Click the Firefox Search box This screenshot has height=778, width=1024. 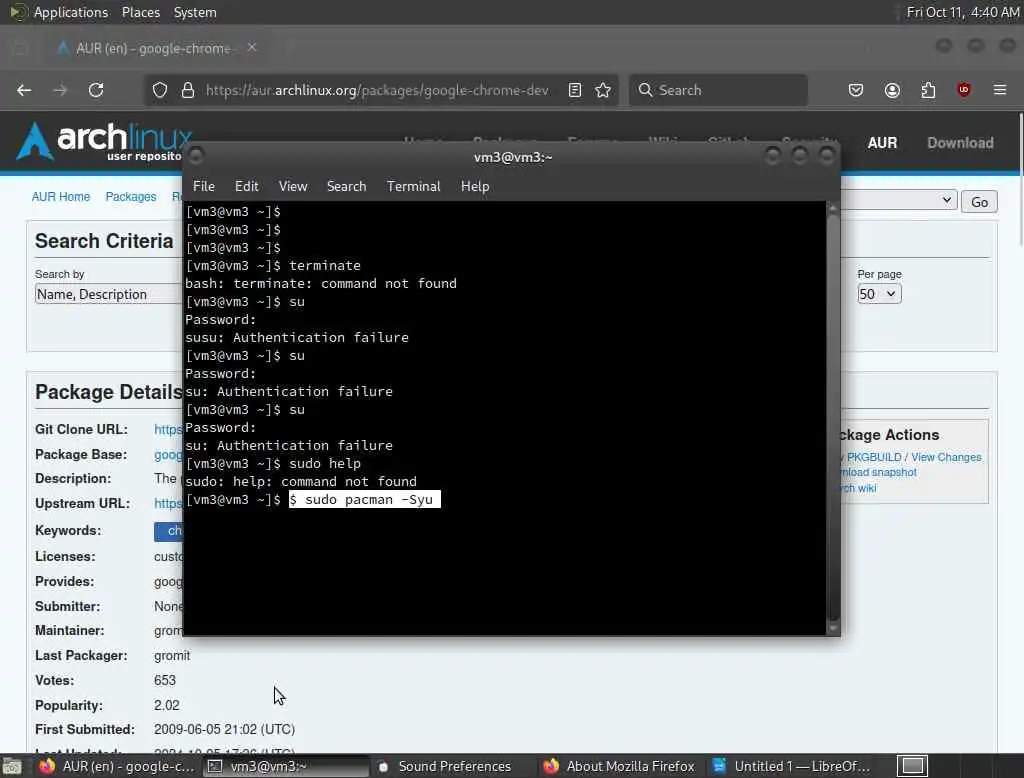[x=718, y=90]
